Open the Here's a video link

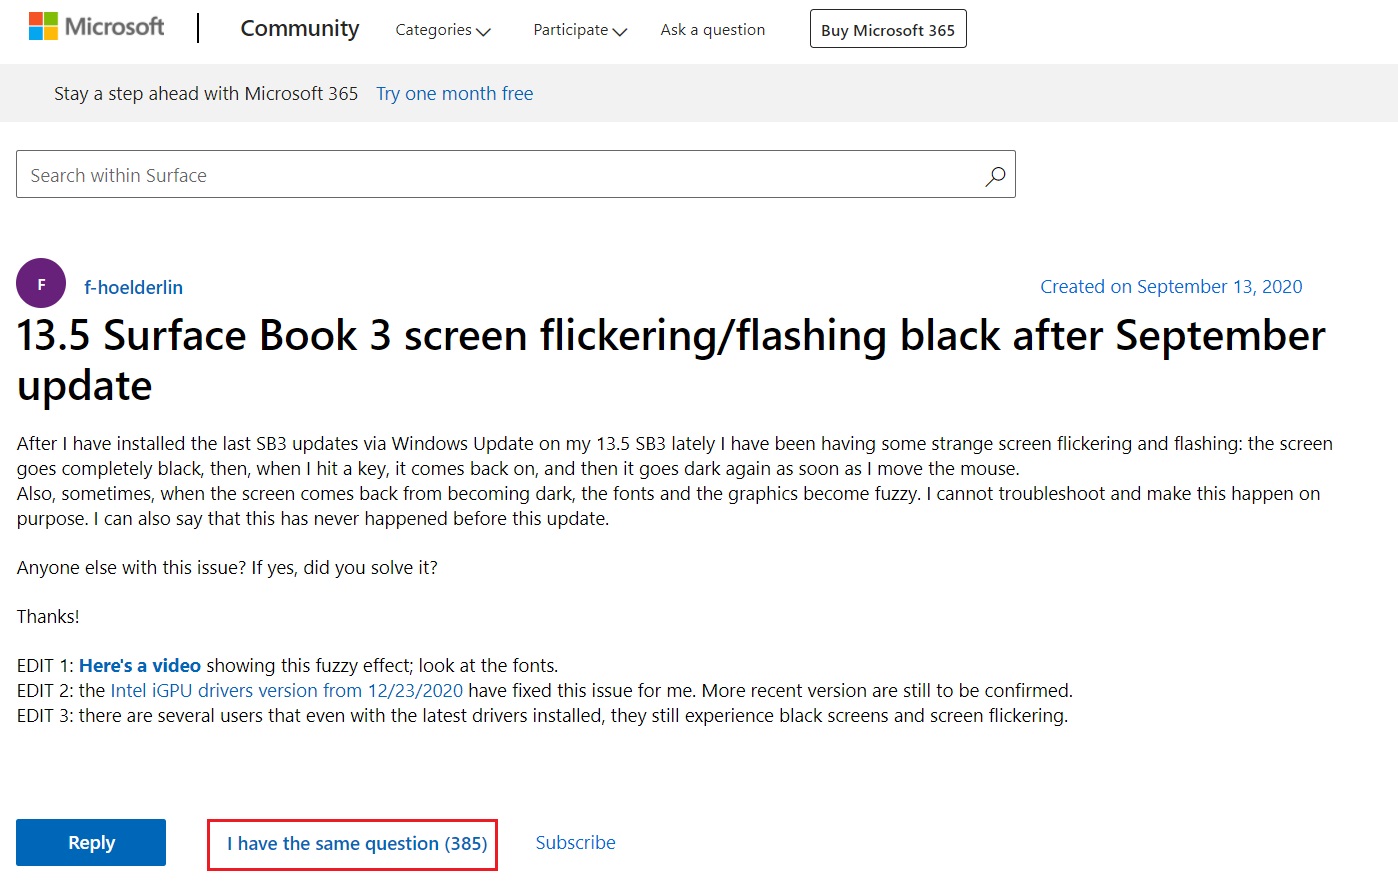tap(140, 666)
